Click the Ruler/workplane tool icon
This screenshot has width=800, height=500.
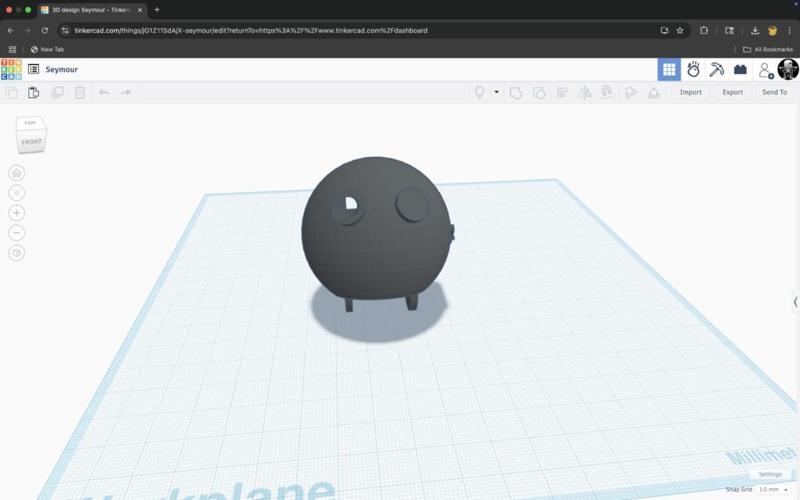[654, 92]
